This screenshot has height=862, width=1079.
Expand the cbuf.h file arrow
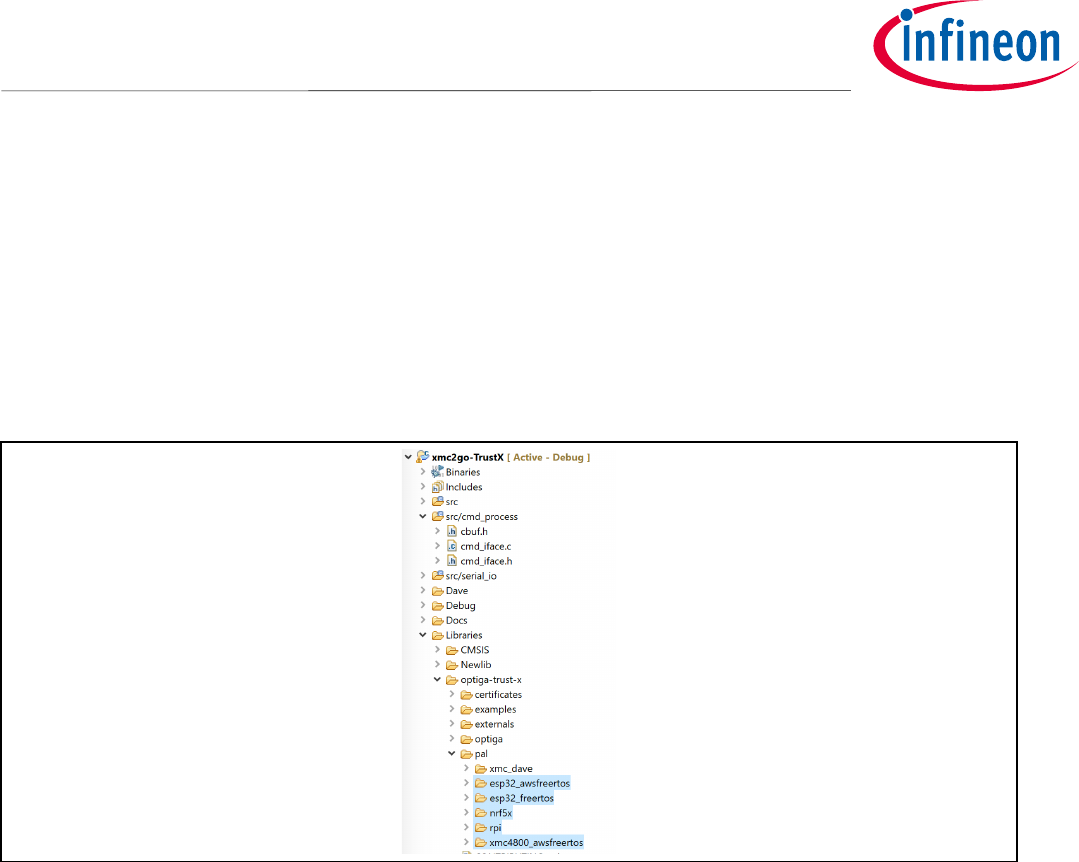point(437,531)
